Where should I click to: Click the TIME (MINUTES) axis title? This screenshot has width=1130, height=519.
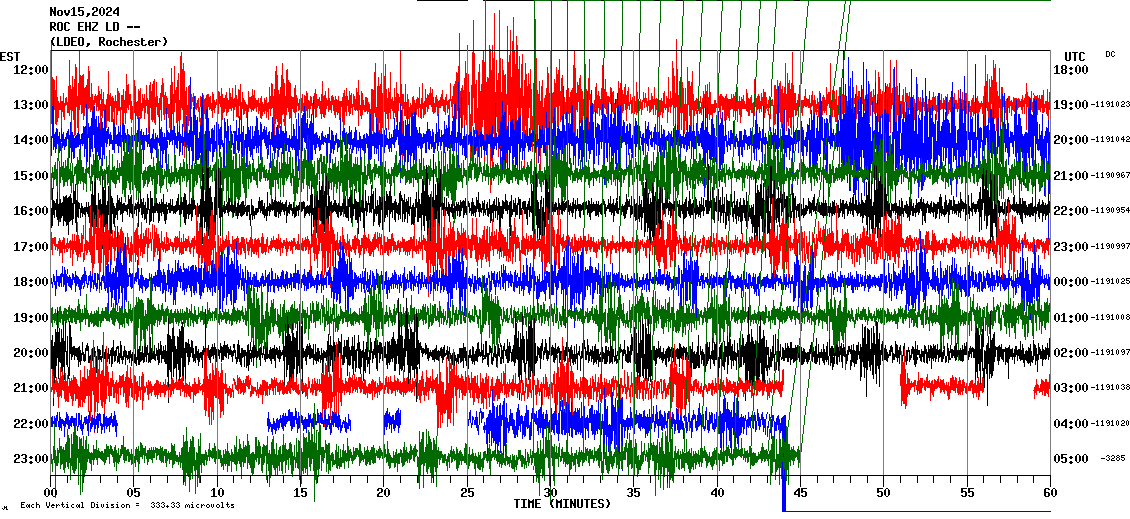click(x=562, y=504)
